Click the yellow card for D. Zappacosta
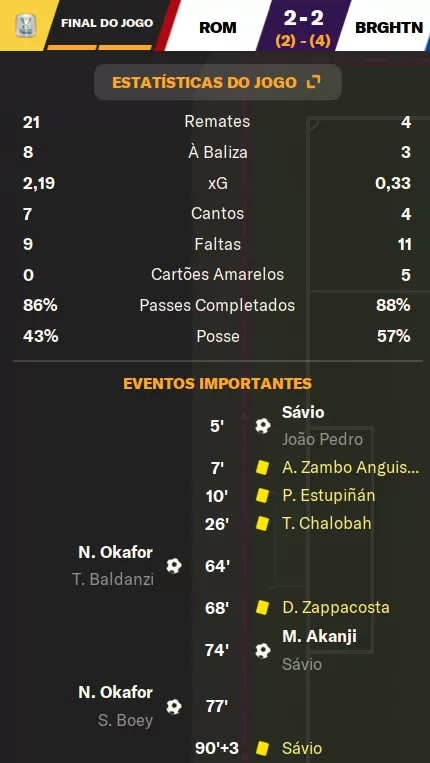The width and height of the screenshot is (430, 763). pyautogui.click(x=263, y=608)
